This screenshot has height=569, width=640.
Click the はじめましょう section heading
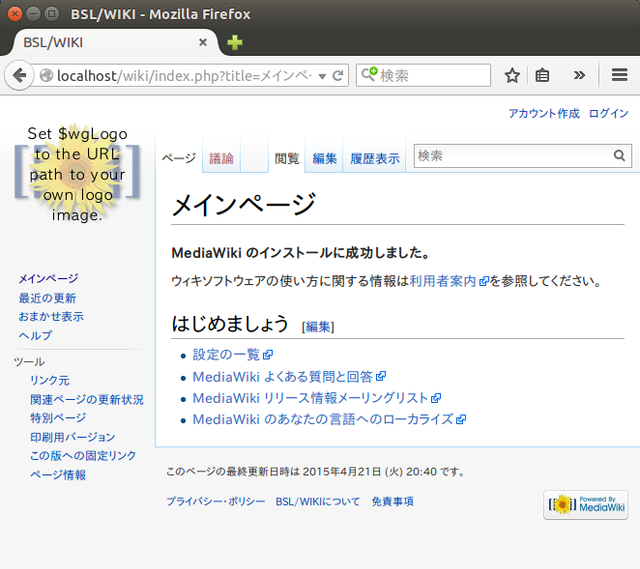[x=230, y=324]
